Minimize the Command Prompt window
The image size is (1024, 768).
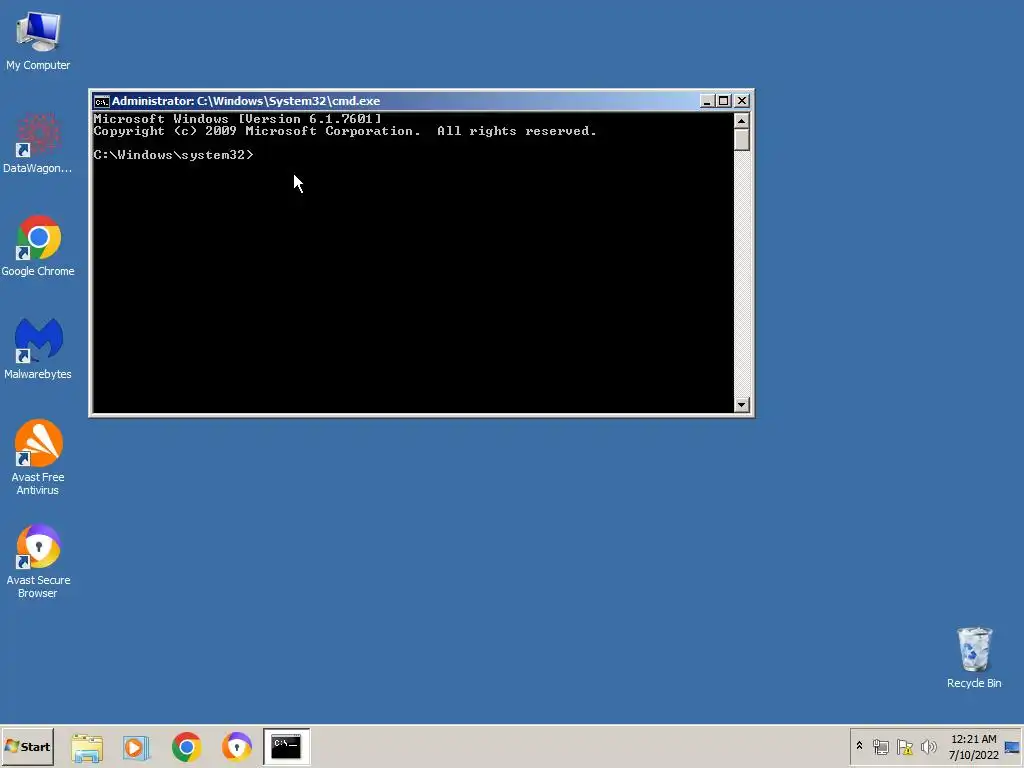[x=707, y=101]
